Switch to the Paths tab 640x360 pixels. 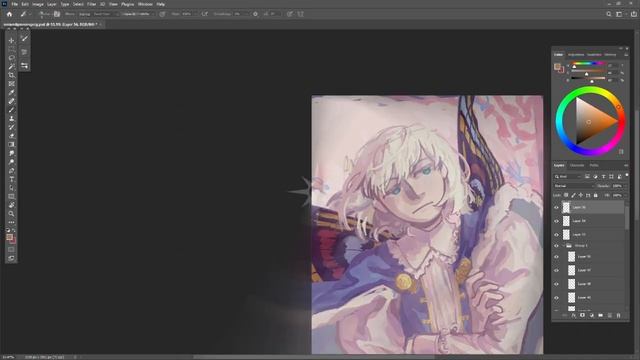(x=594, y=165)
